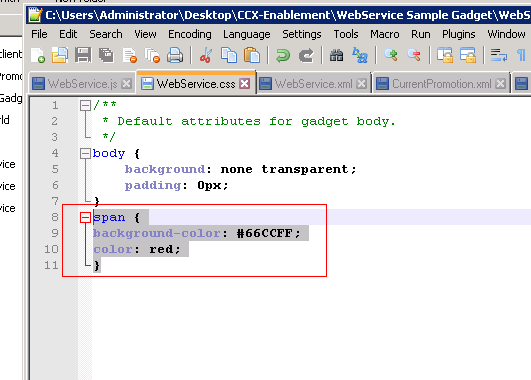
Task: Toggle Show All Characters pilcrow icon
Action: (522, 55)
